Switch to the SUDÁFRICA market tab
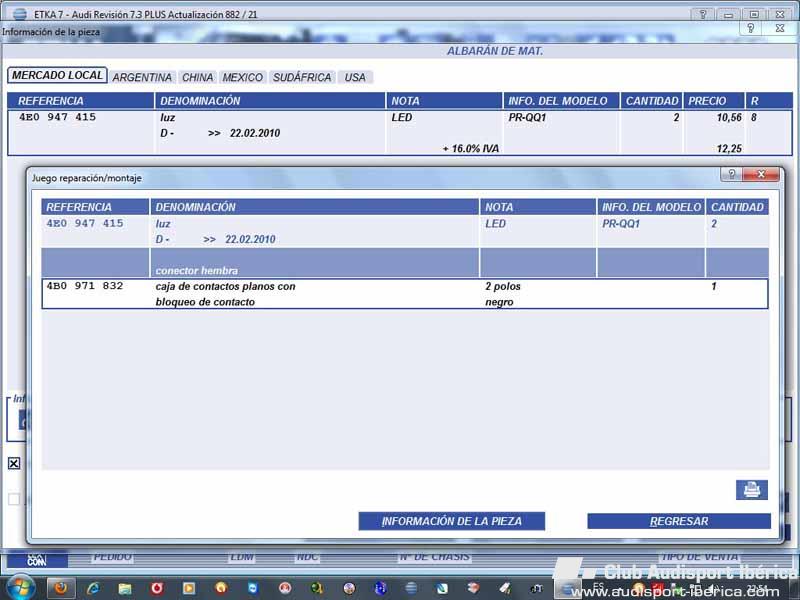 click(x=302, y=78)
